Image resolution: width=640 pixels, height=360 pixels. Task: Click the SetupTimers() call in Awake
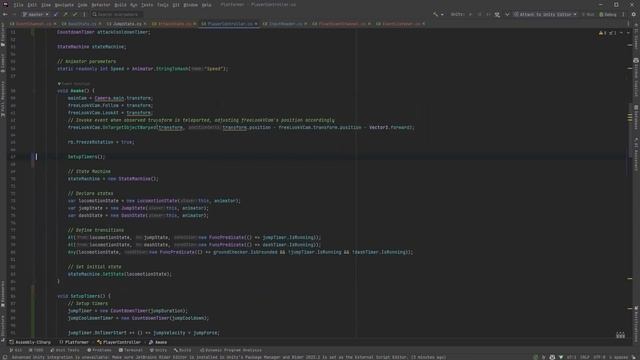coord(86,157)
